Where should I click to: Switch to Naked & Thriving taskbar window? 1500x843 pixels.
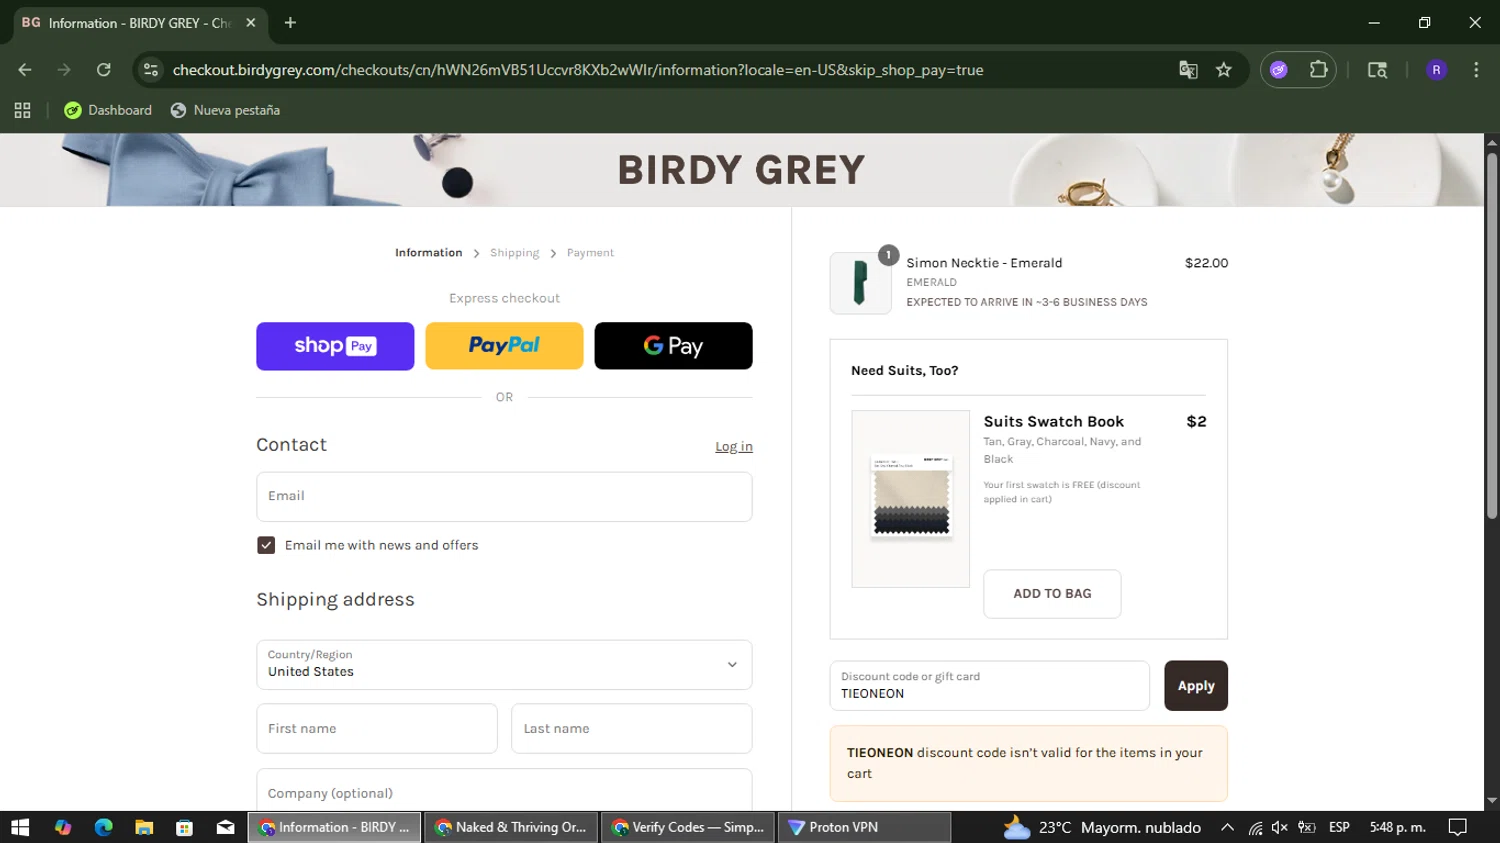click(x=511, y=827)
